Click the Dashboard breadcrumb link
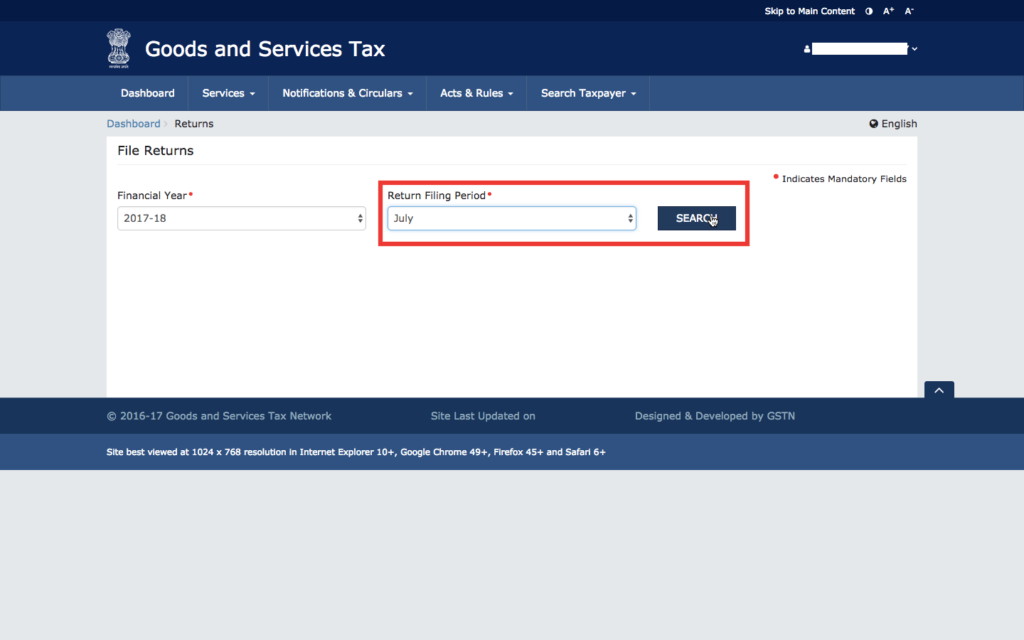Image resolution: width=1024 pixels, height=640 pixels. pos(133,124)
